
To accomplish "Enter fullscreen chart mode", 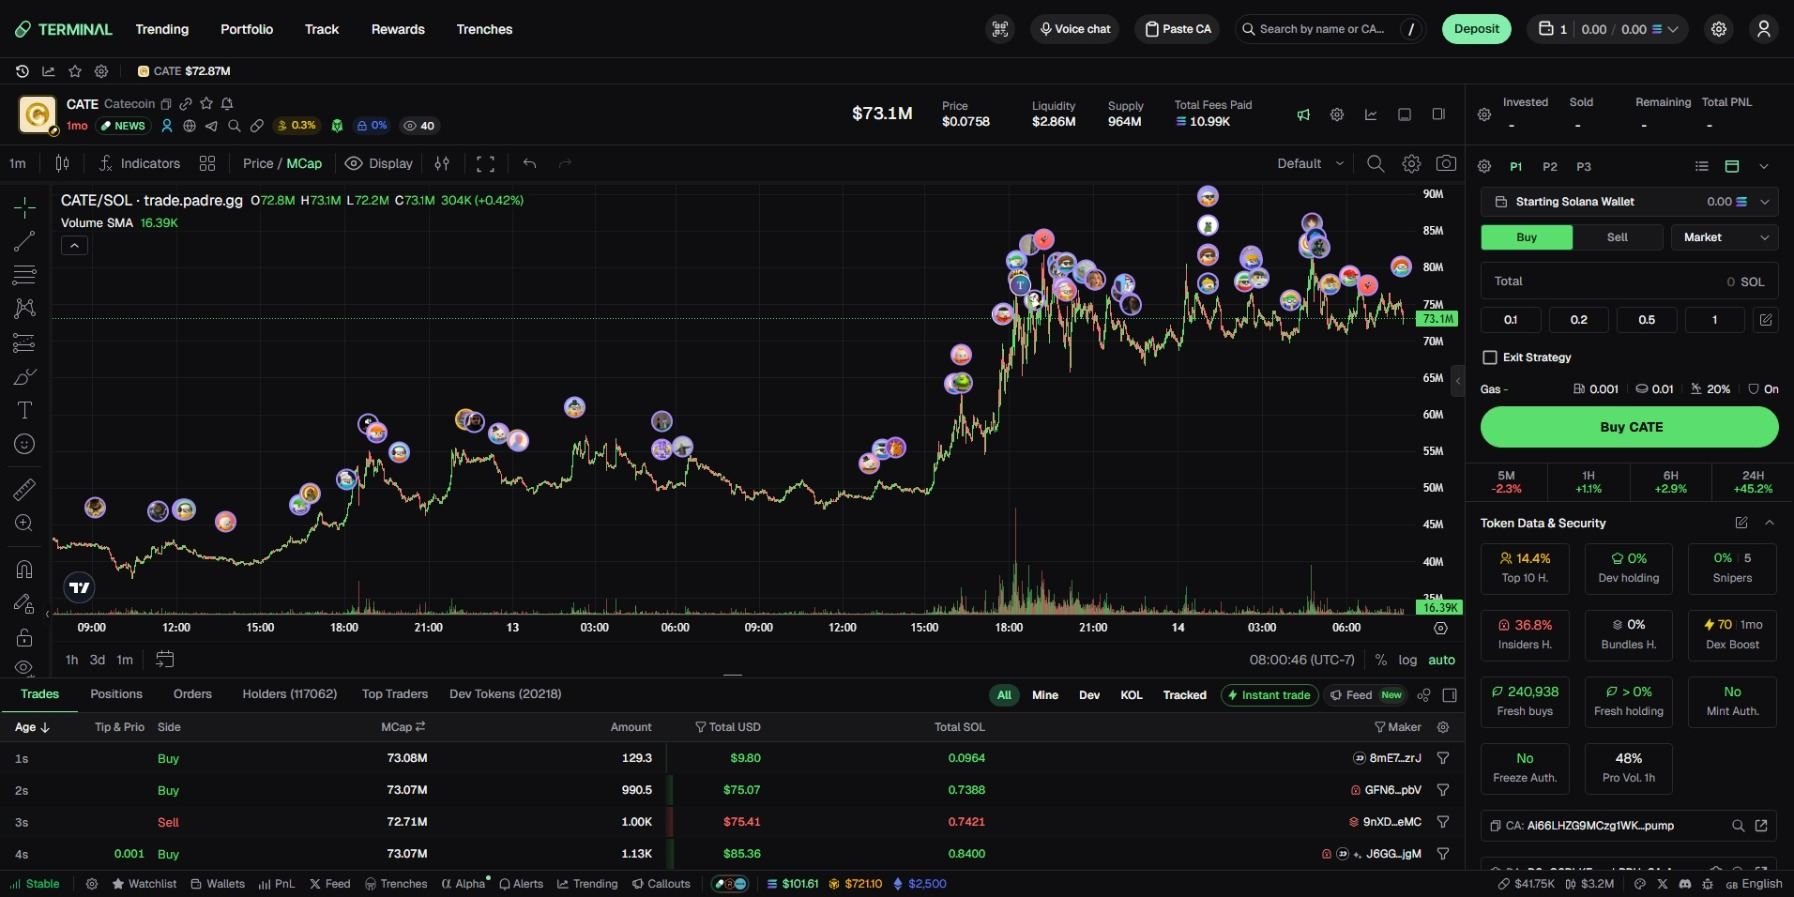I will pyautogui.click(x=485, y=163).
